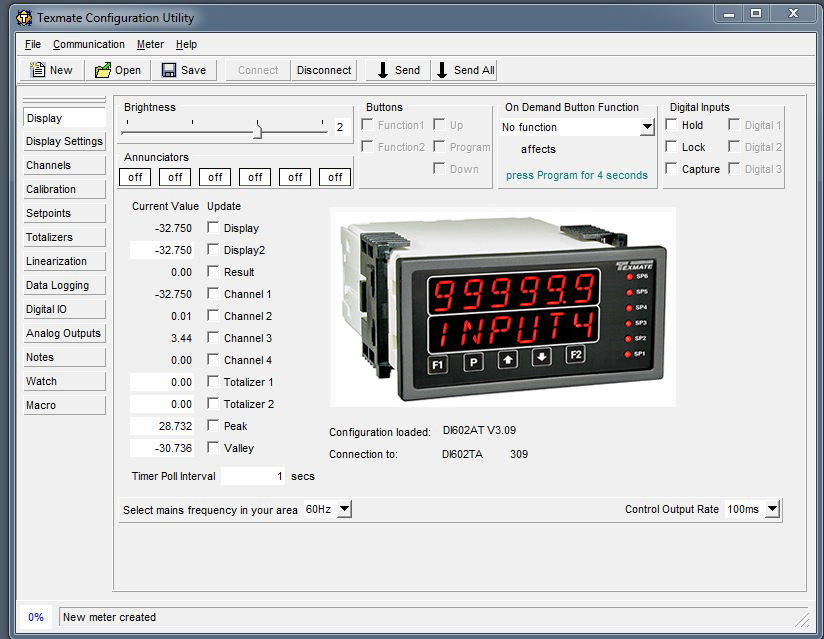Open the Help menu
This screenshot has height=639, width=824.
point(186,44)
